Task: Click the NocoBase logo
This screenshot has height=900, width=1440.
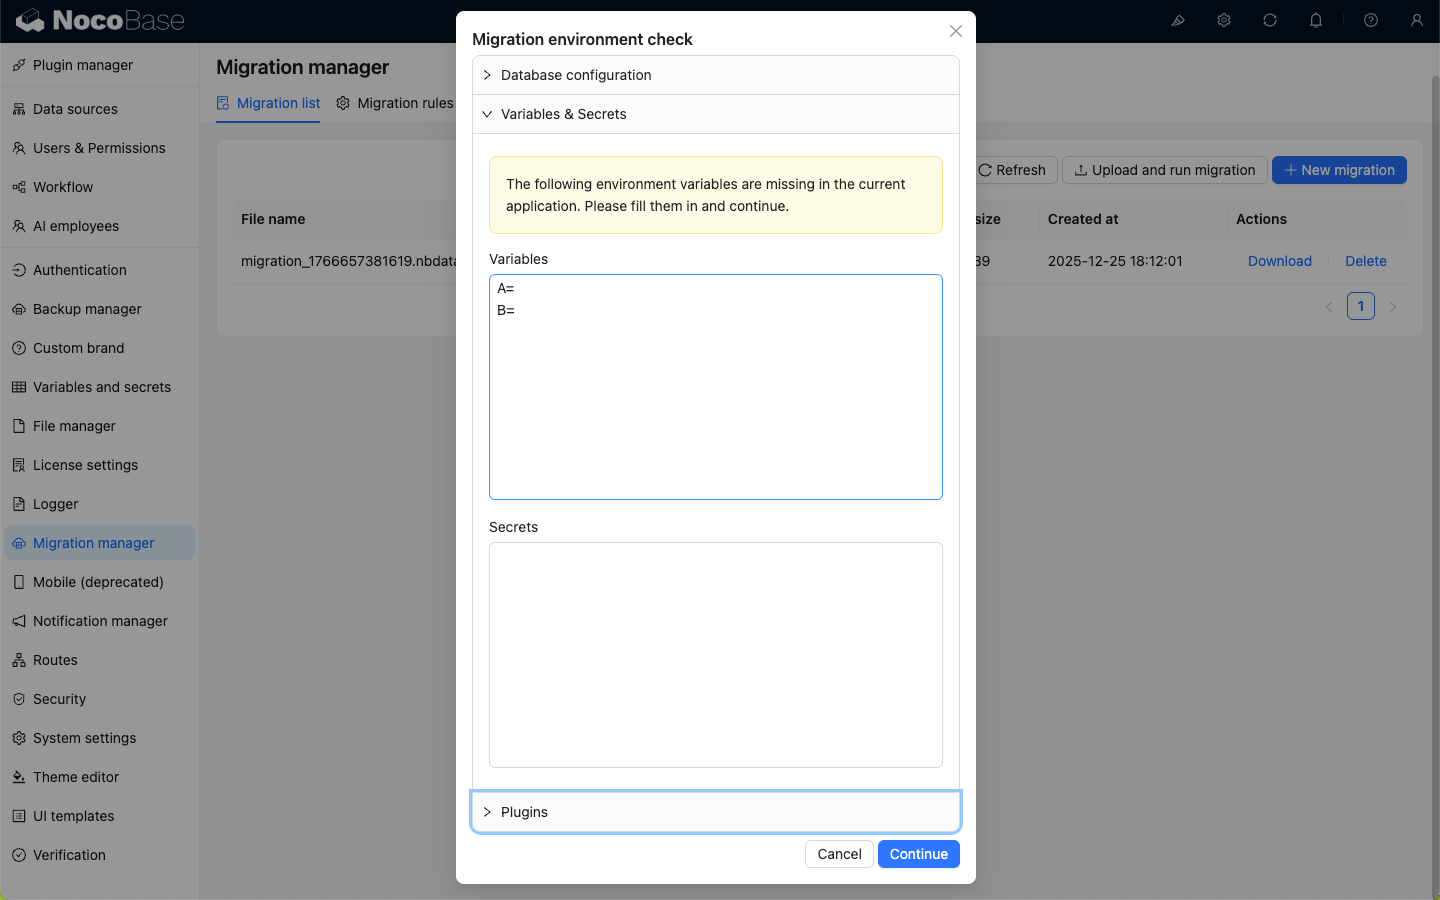Action: coord(100,20)
